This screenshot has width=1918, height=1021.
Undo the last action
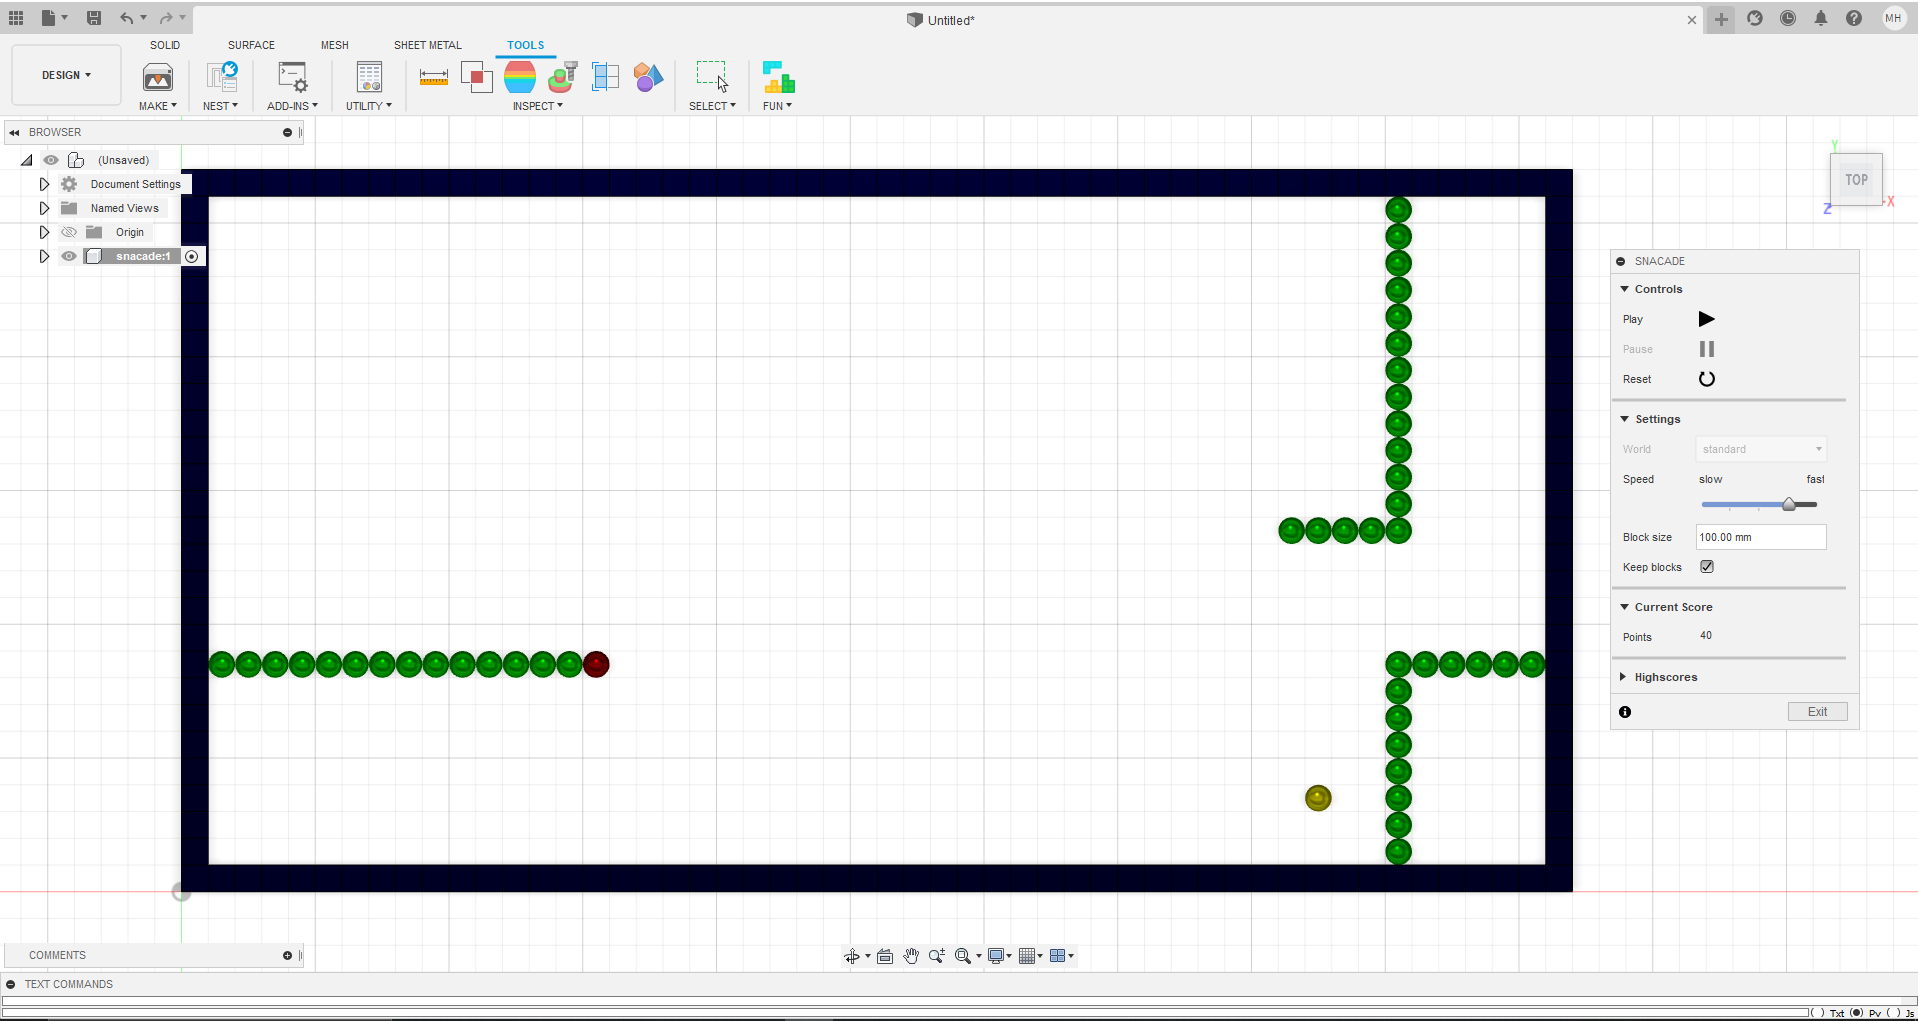126,18
